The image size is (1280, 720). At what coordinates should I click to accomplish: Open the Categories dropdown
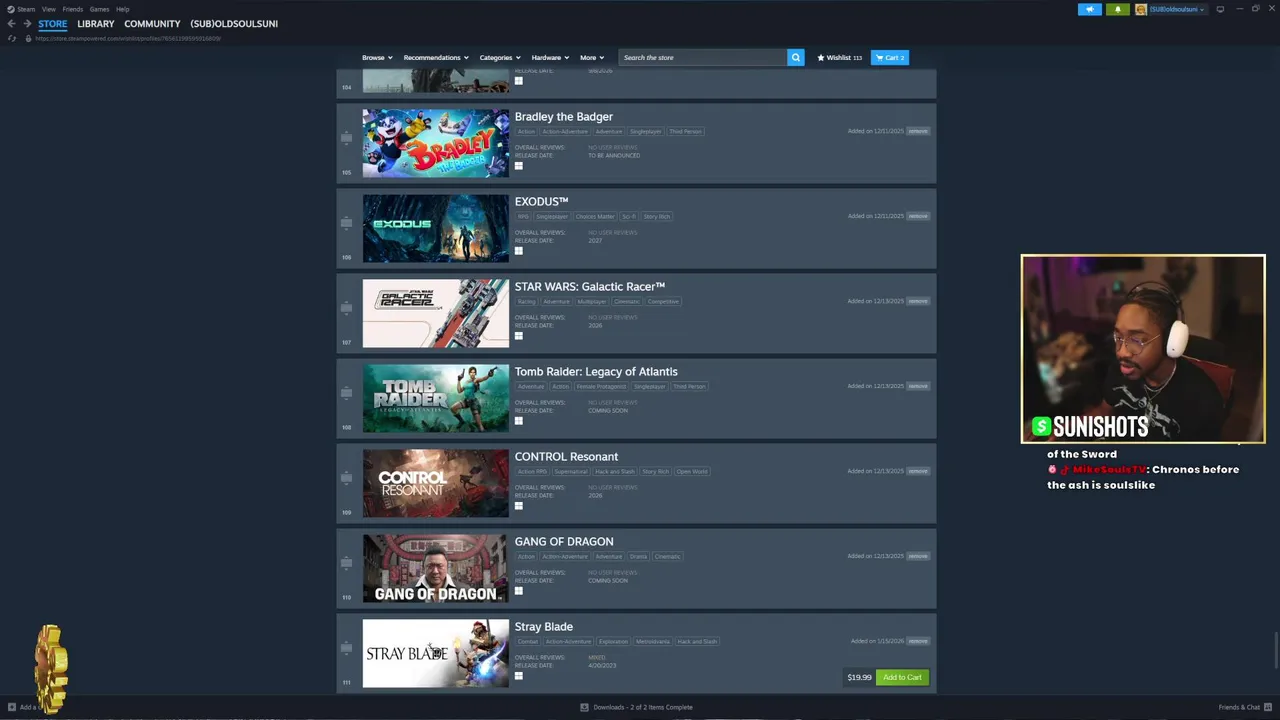pyautogui.click(x=499, y=57)
